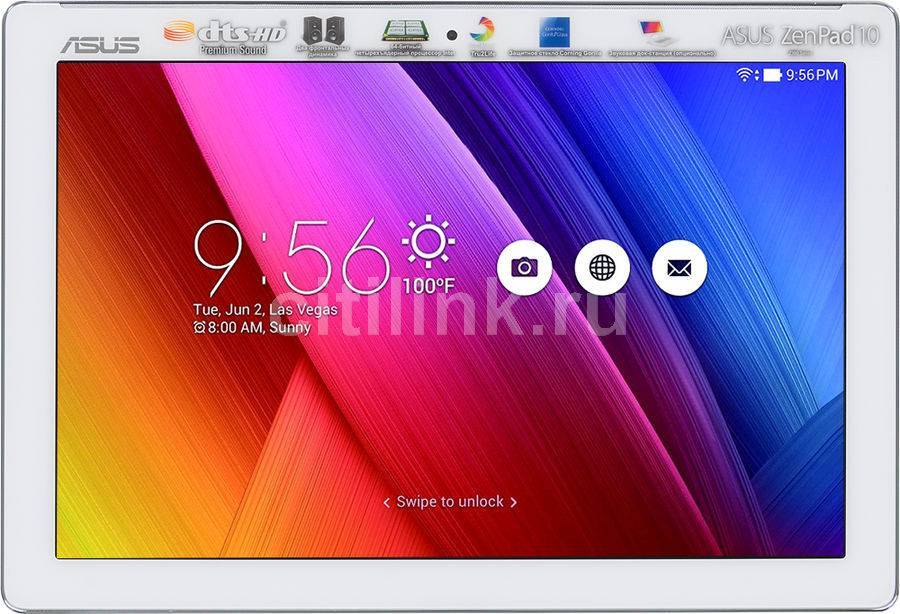Click the ASUS logo on the bezel
This screenshot has width=900, height=614.
pyautogui.click(x=100, y=45)
